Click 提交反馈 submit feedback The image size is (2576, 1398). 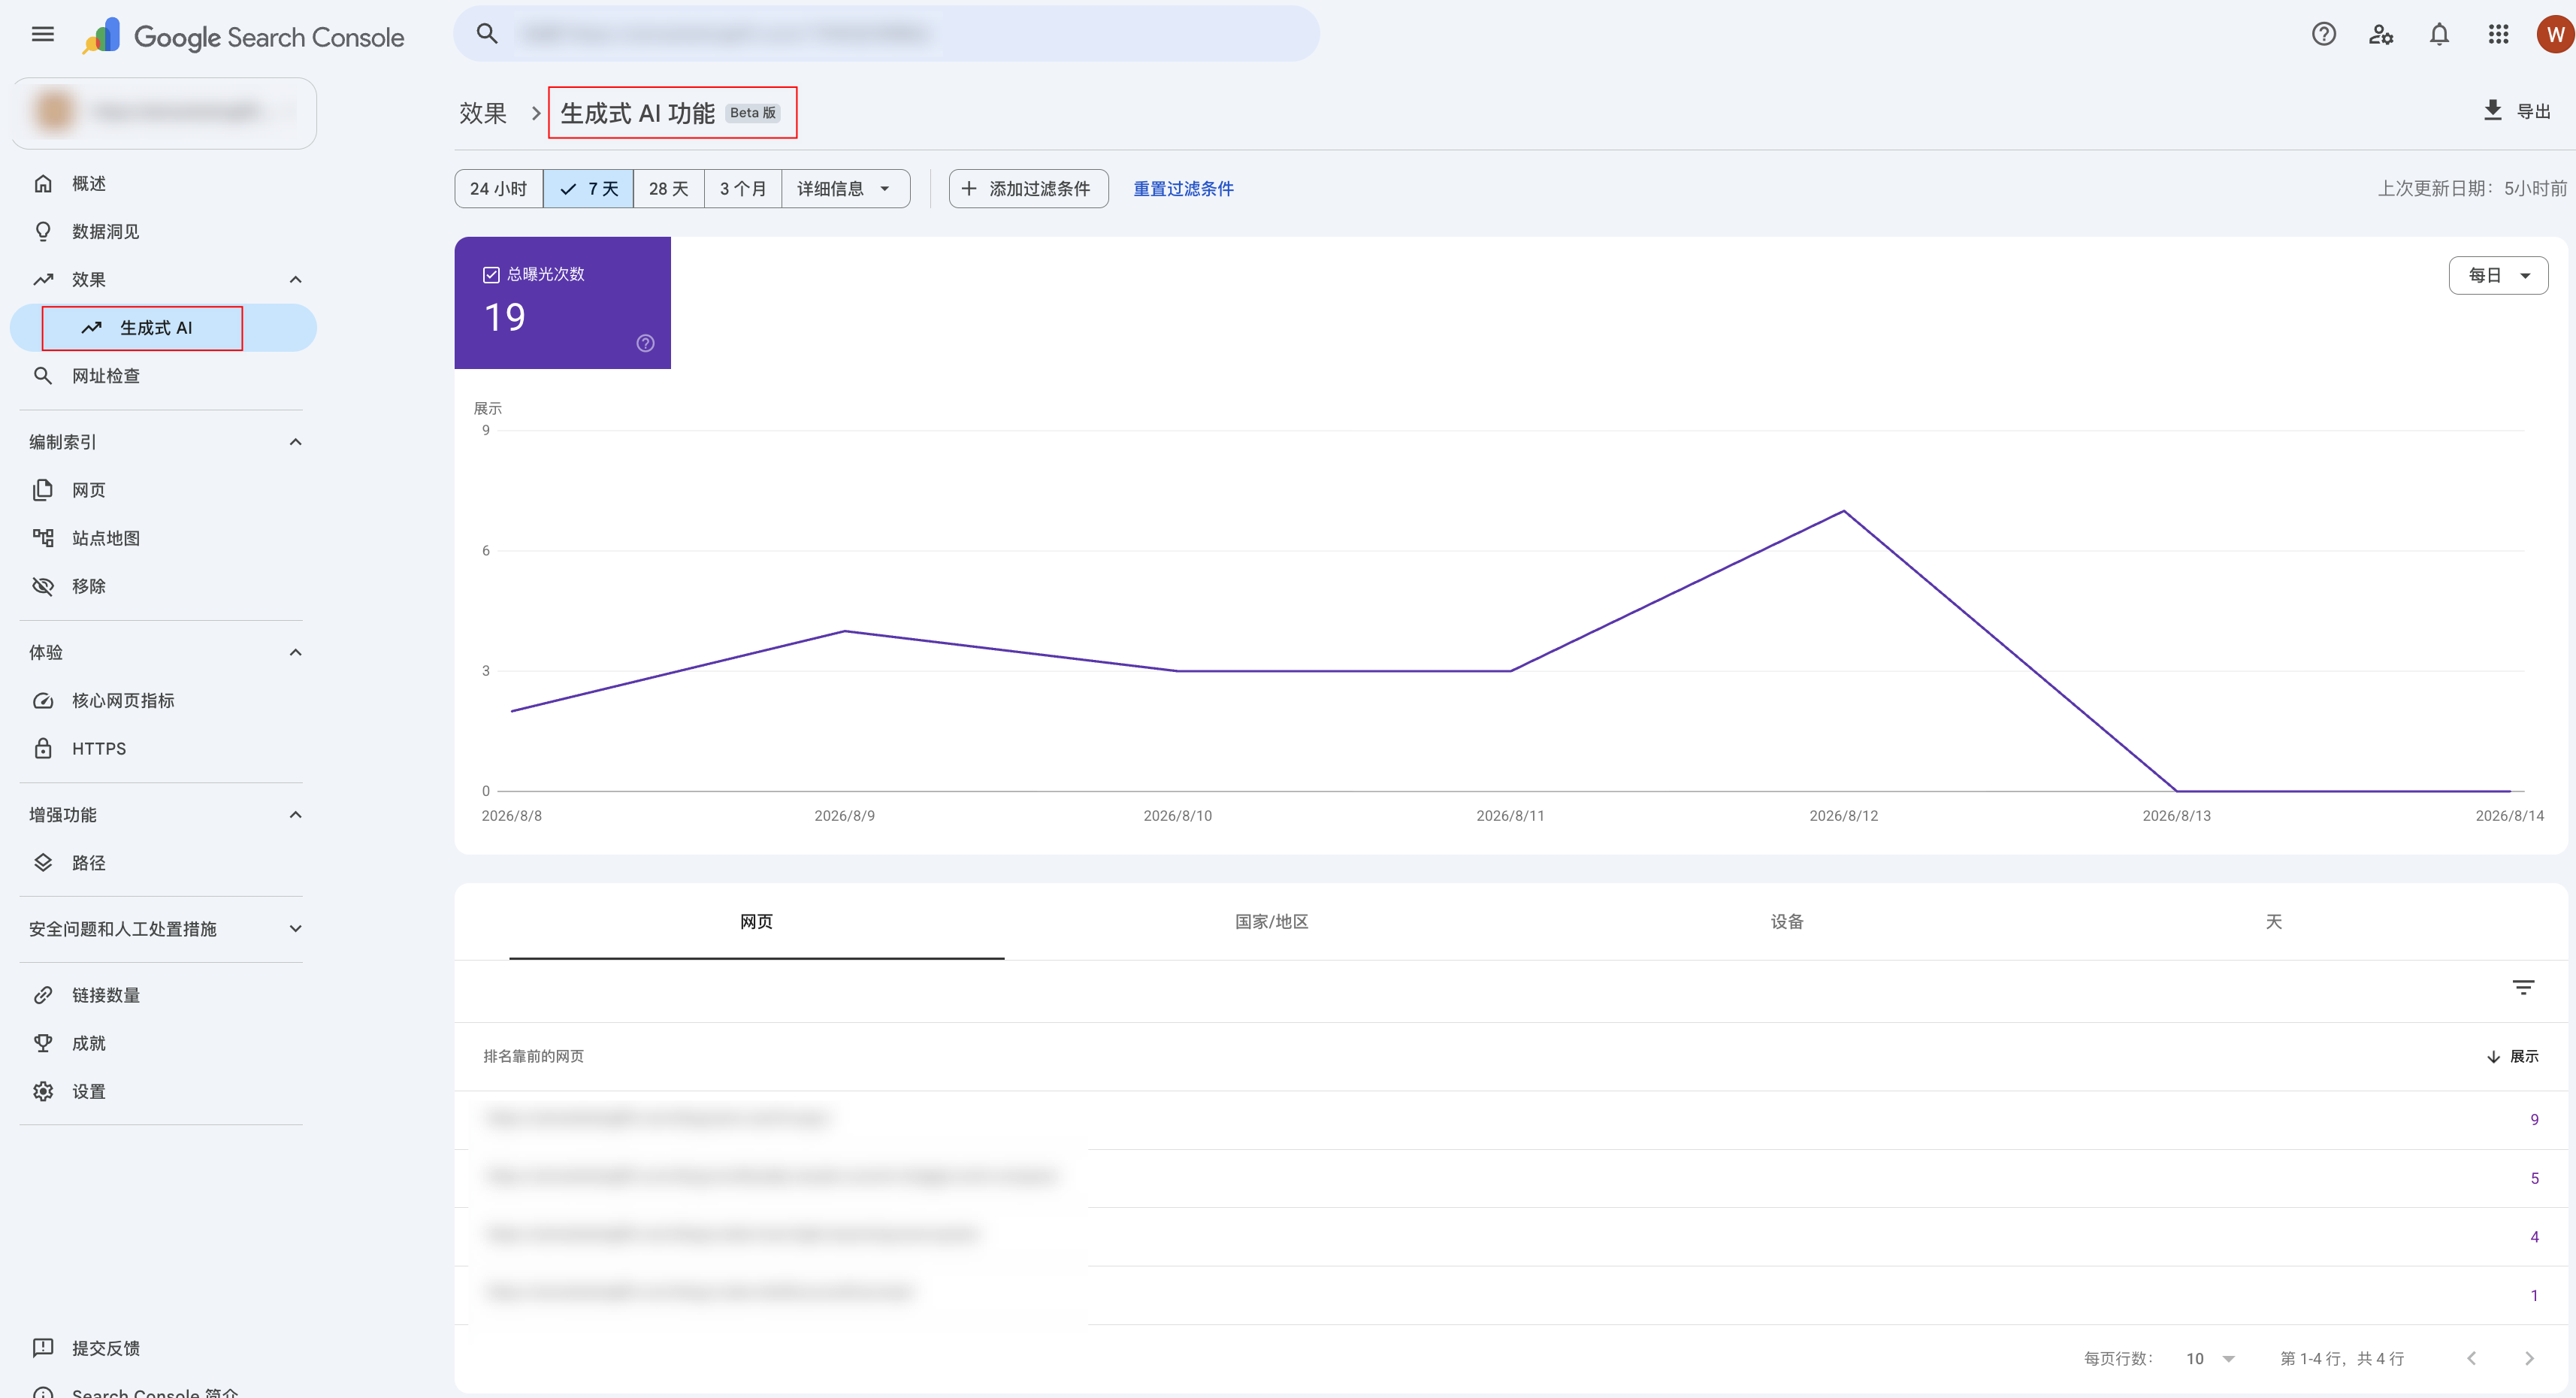coord(163,1348)
